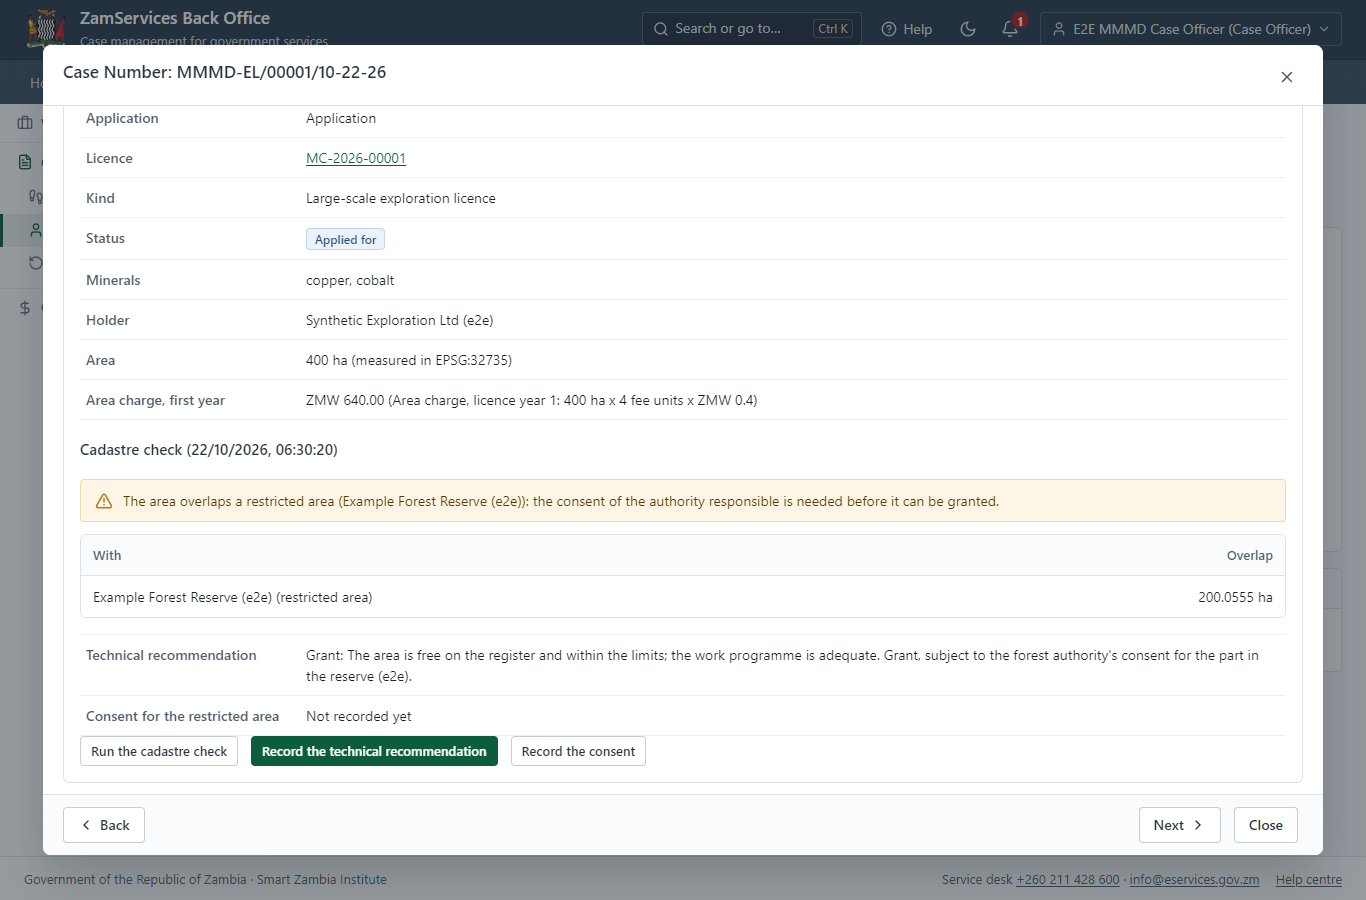Click the Ctrl K shortcut badge

pos(833,29)
